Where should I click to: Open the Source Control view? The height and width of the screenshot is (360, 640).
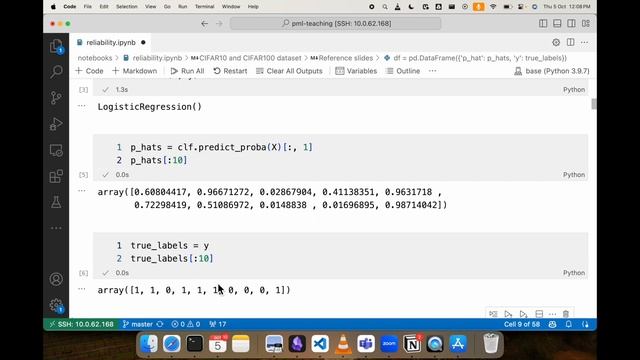pyautogui.click(x=56, y=98)
